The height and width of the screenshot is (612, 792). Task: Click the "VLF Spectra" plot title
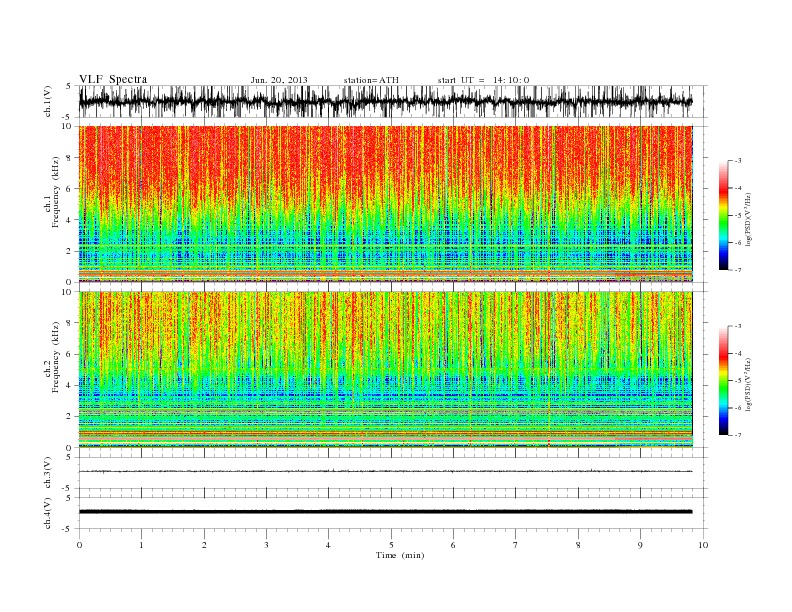[x=113, y=79]
